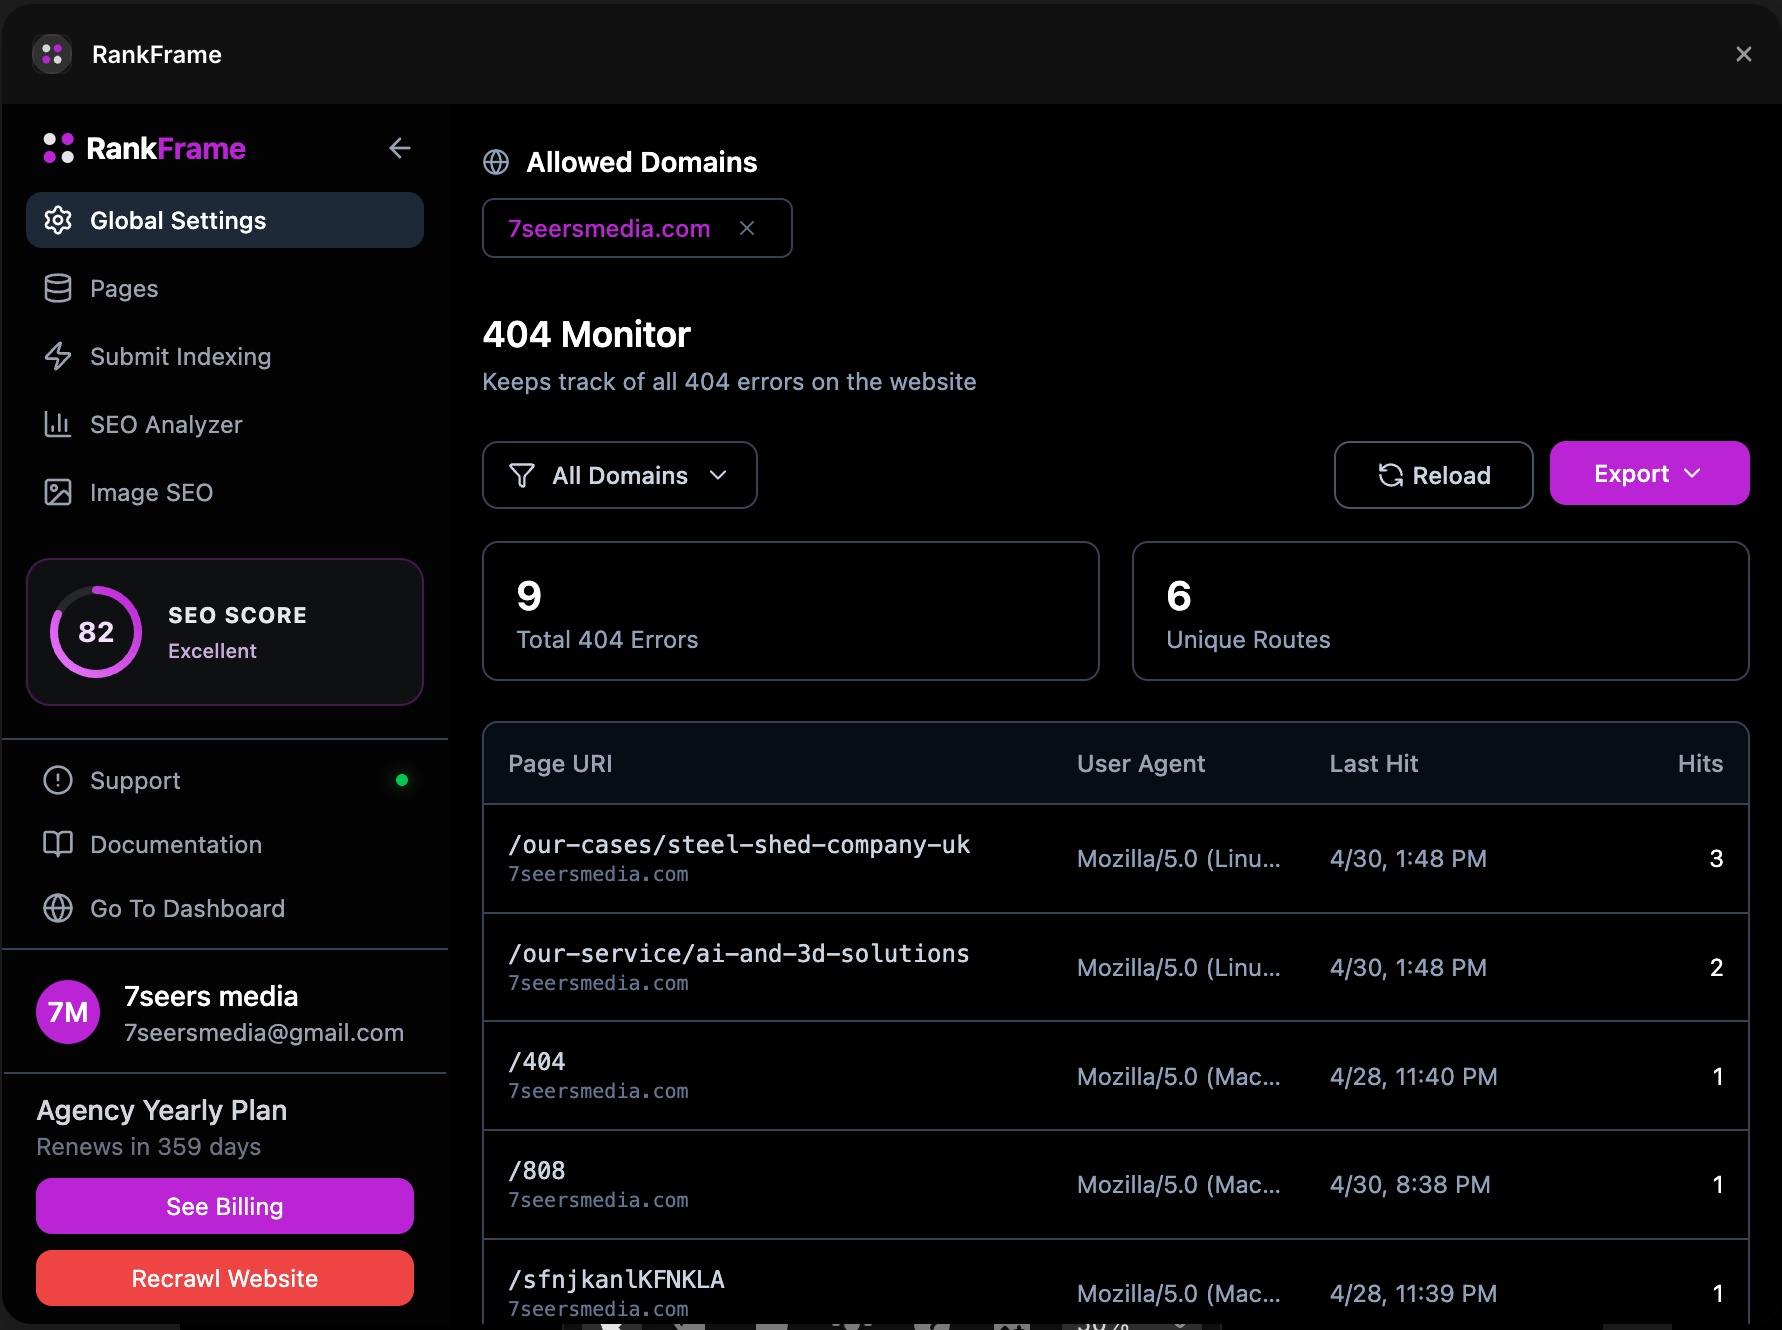Viewport: 1782px width, 1330px height.
Task: Click the Support online status indicator
Action: [402, 779]
